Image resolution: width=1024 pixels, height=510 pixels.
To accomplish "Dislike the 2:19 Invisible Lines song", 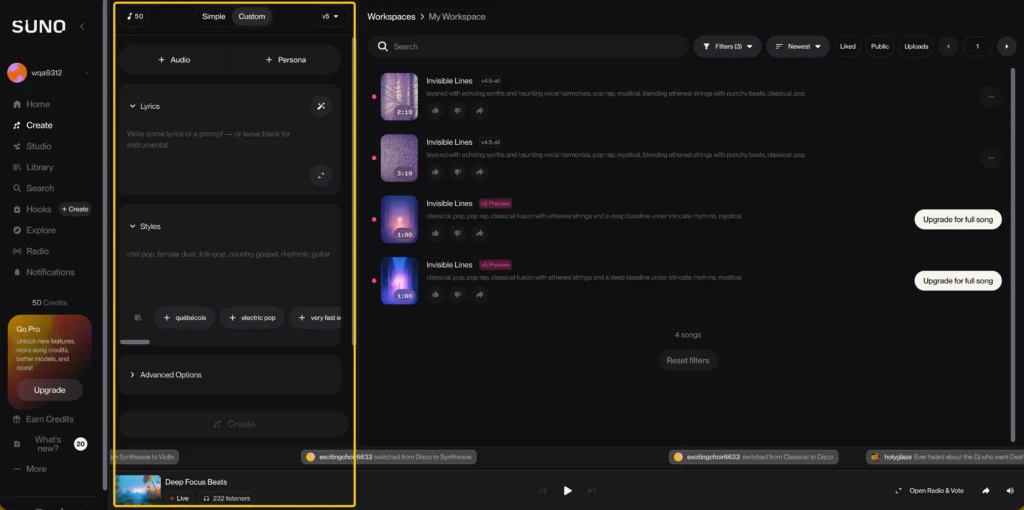I will (457, 111).
